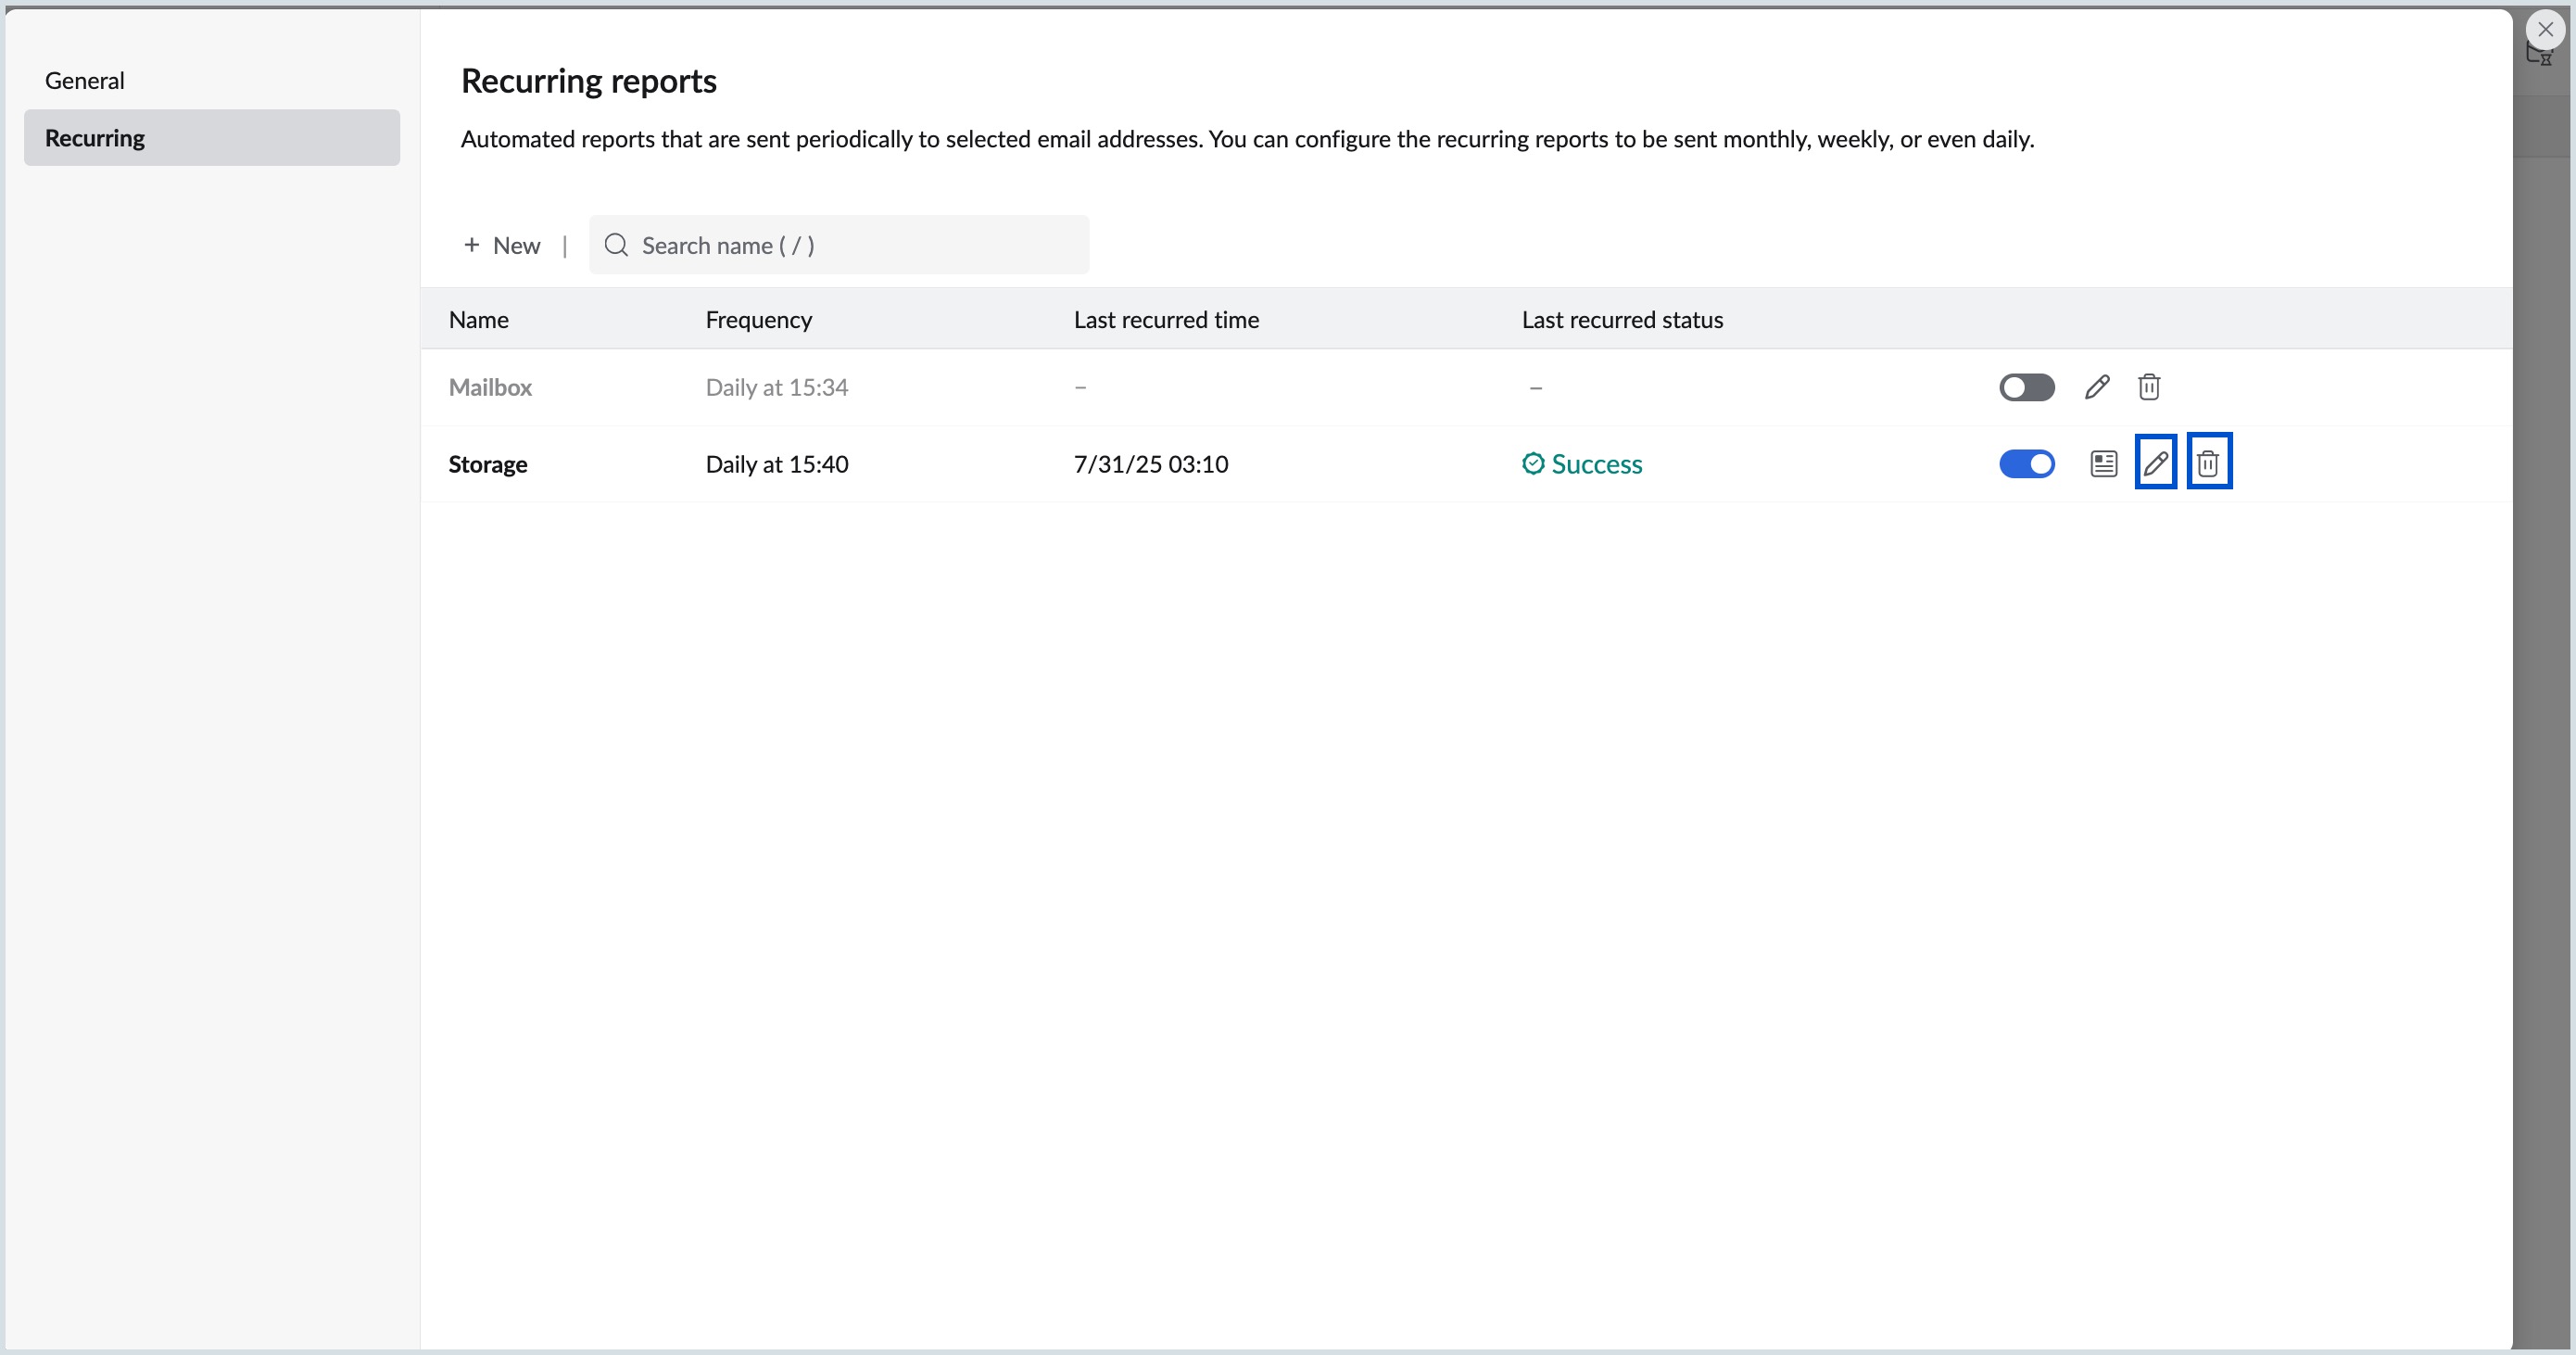Select the Storage report row name
Image resolution: width=2576 pixels, height=1355 pixels.
click(488, 463)
